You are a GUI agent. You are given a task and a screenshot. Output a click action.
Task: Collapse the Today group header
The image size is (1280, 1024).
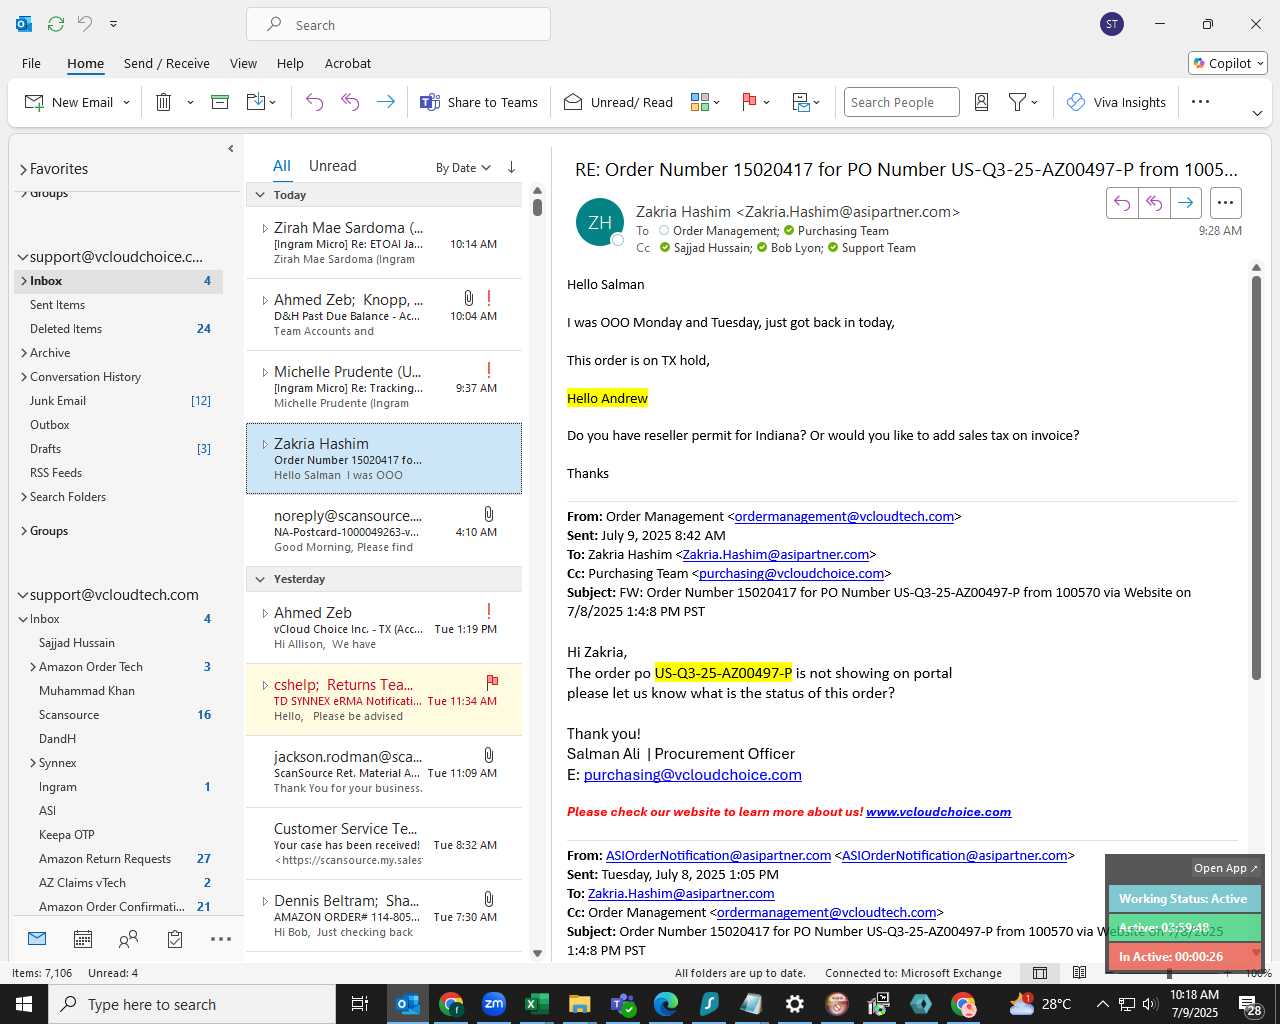pos(260,195)
